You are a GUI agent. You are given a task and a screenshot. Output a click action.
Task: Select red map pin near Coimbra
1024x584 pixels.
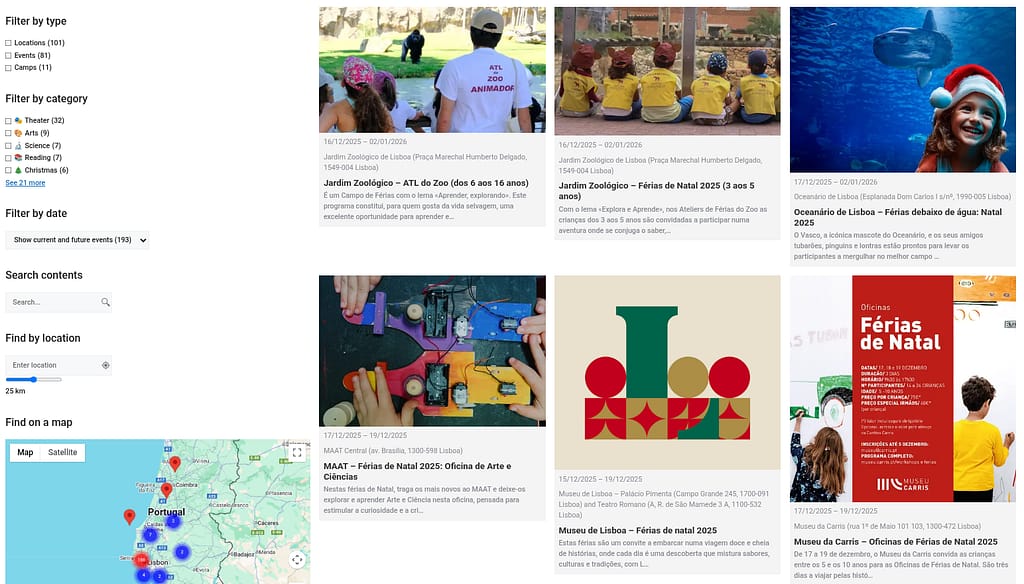click(167, 490)
